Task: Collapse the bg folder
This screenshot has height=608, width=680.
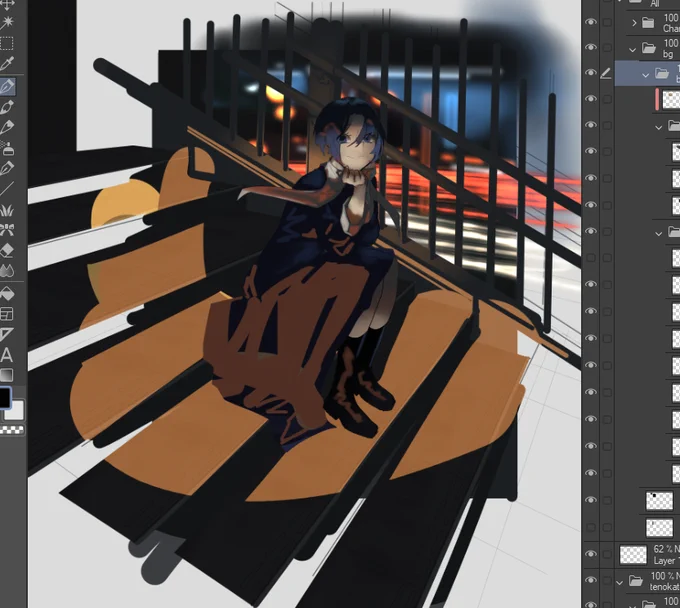Action: [632, 49]
